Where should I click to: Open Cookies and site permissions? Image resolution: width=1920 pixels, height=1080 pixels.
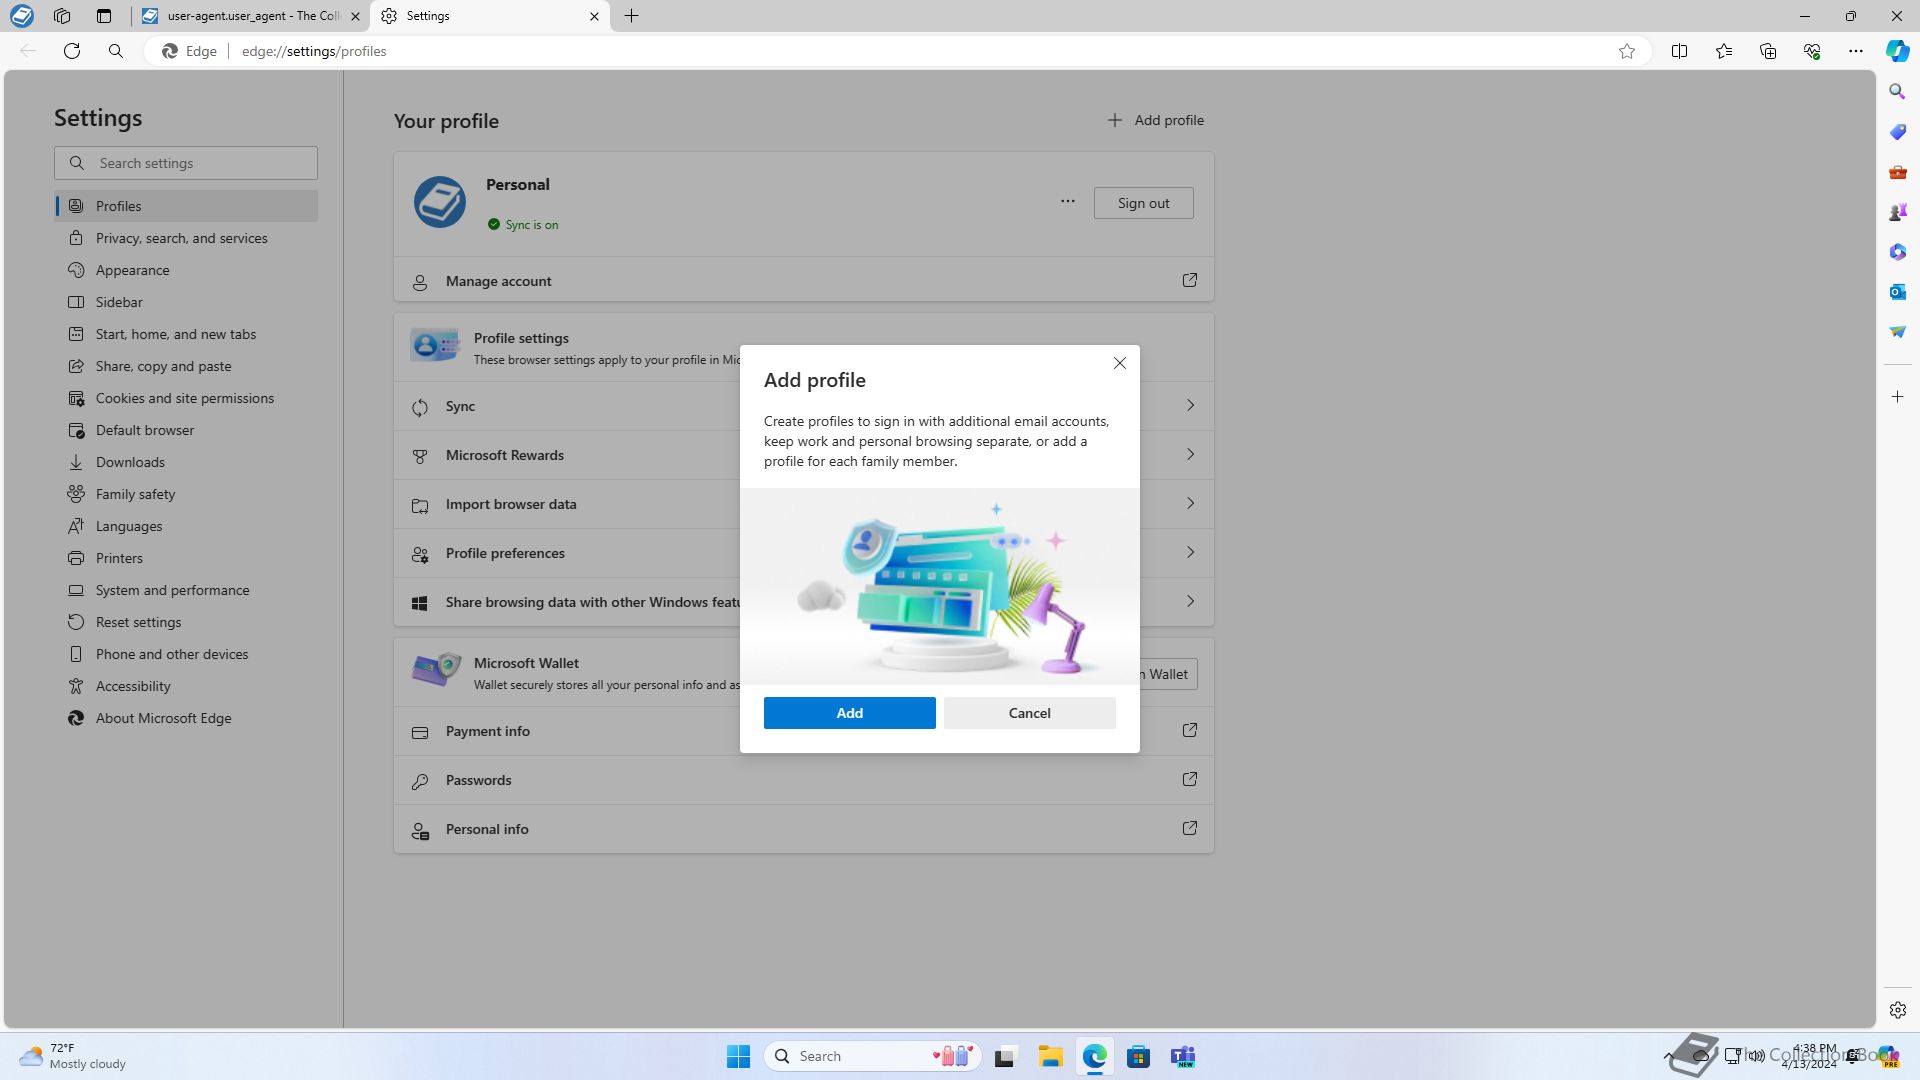pos(186,398)
